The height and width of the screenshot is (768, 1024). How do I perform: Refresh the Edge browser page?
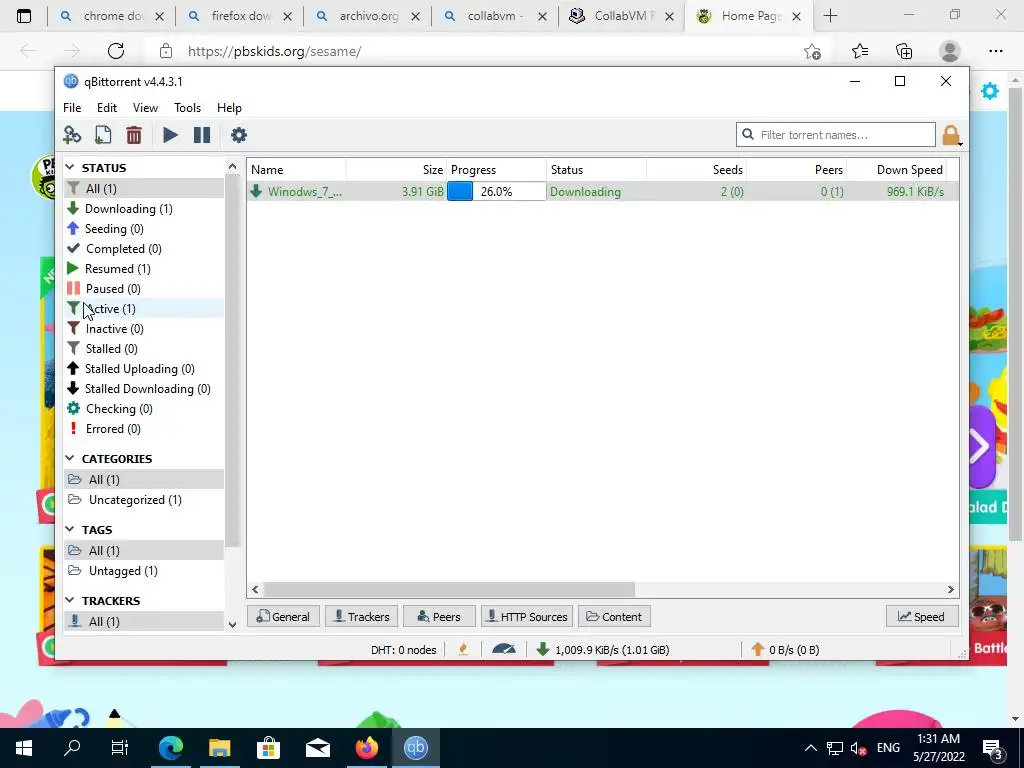(x=116, y=51)
